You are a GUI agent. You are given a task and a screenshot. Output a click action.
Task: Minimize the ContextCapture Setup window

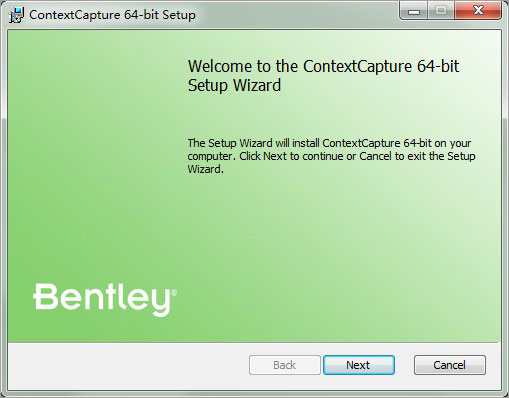pyautogui.click(x=414, y=11)
